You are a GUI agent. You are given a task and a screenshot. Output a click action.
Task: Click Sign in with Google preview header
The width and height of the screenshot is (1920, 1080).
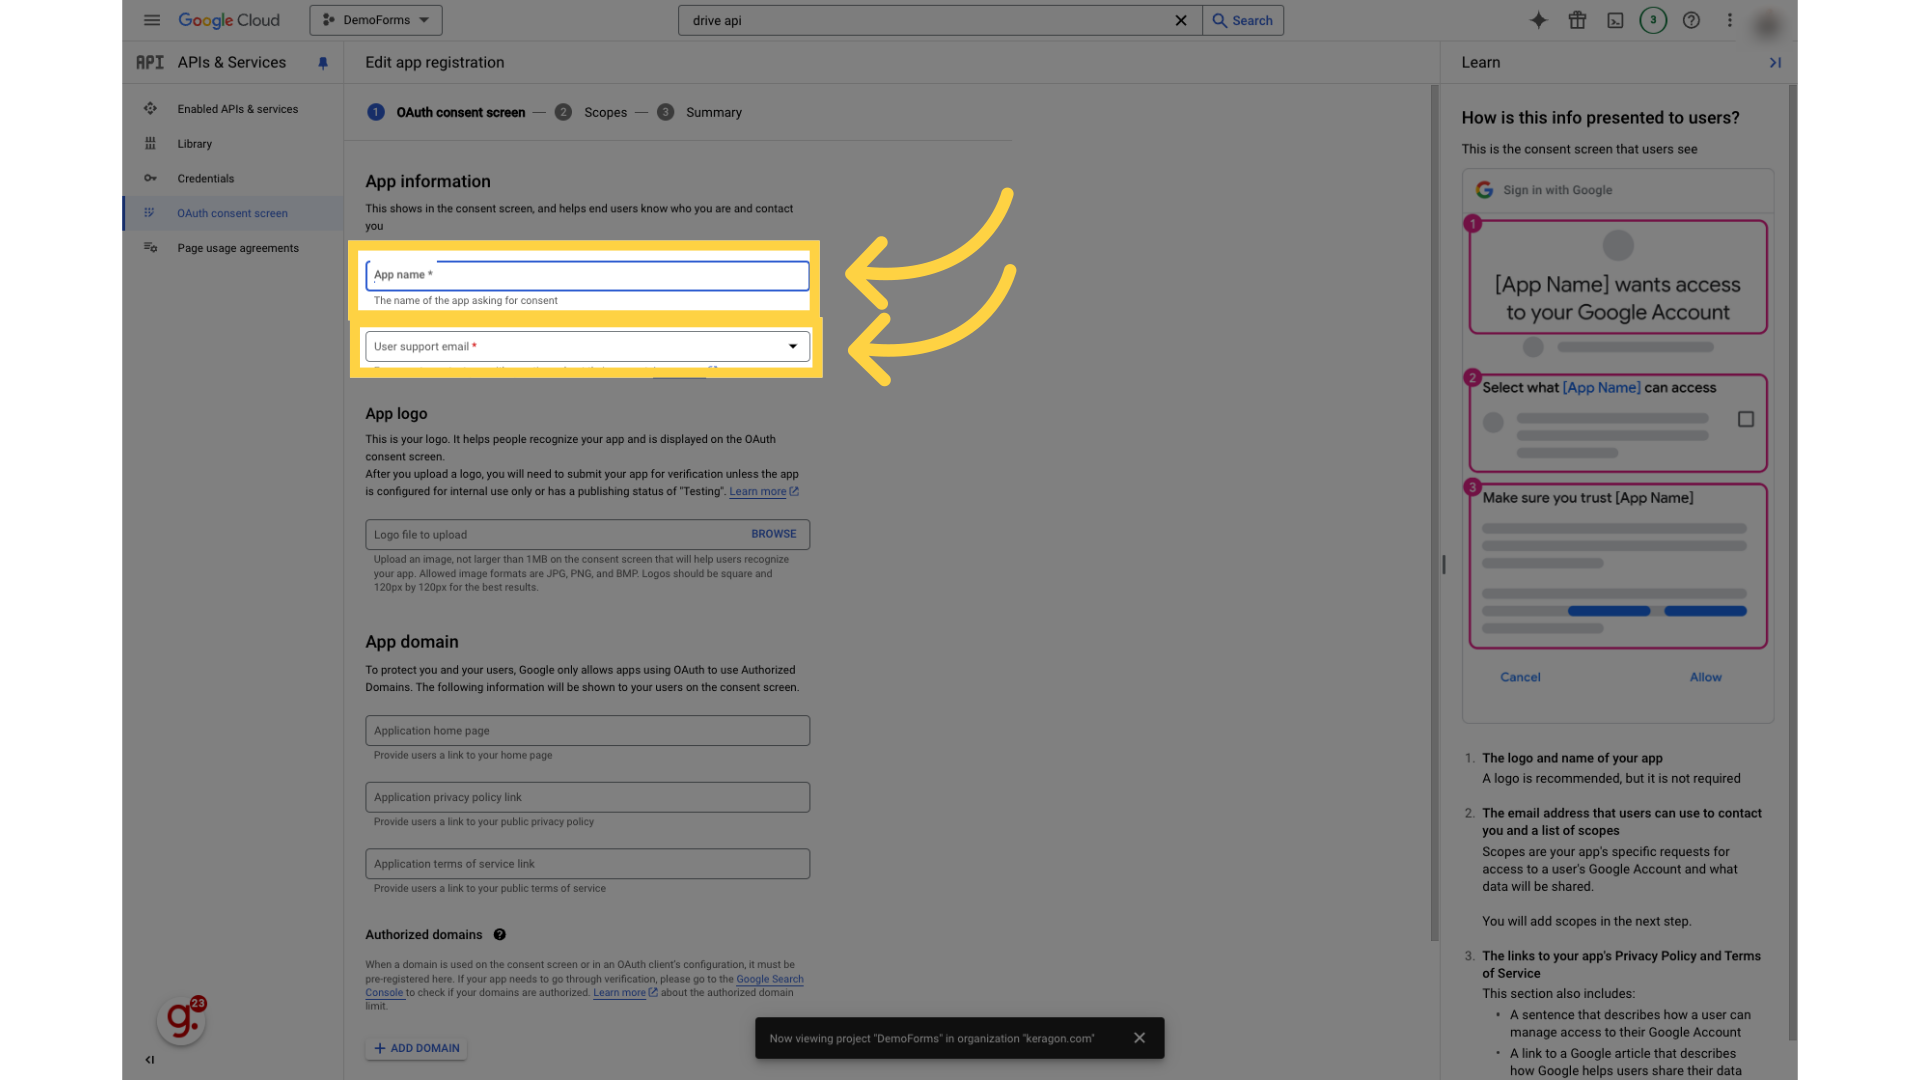click(x=1617, y=190)
